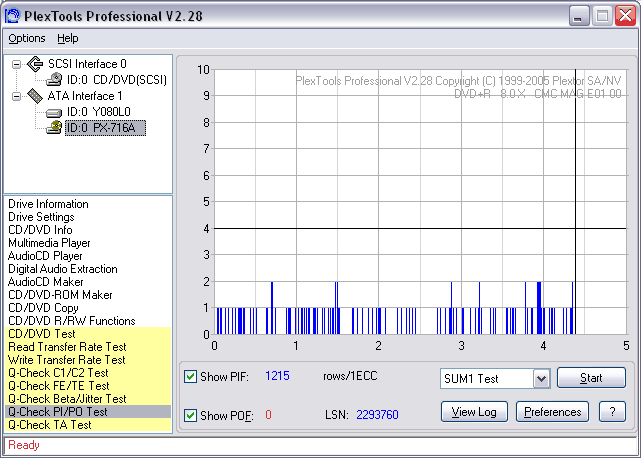This screenshot has height=458, width=641.
Task: Open AudioCD Player function
Action: [45, 256]
